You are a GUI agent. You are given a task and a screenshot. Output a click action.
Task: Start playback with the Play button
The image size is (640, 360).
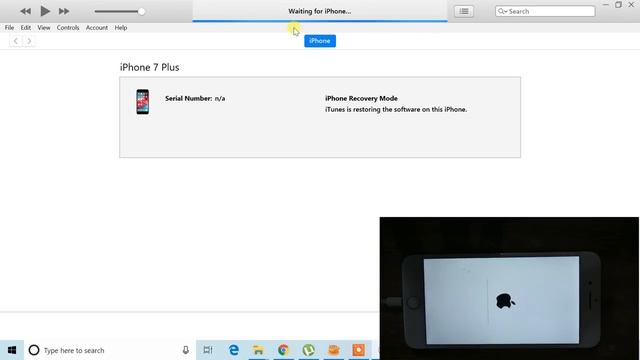45,11
